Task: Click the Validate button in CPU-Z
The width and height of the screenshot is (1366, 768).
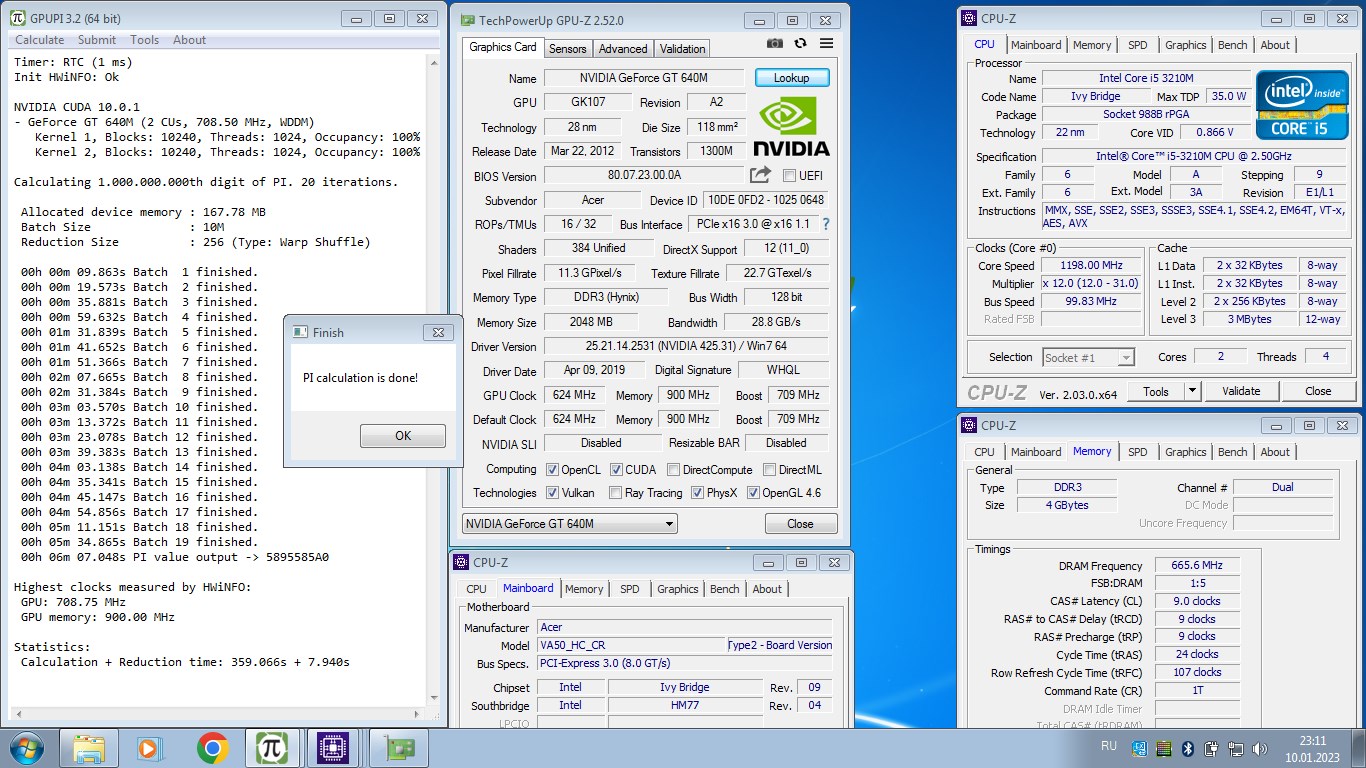Action: [x=1241, y=391]
